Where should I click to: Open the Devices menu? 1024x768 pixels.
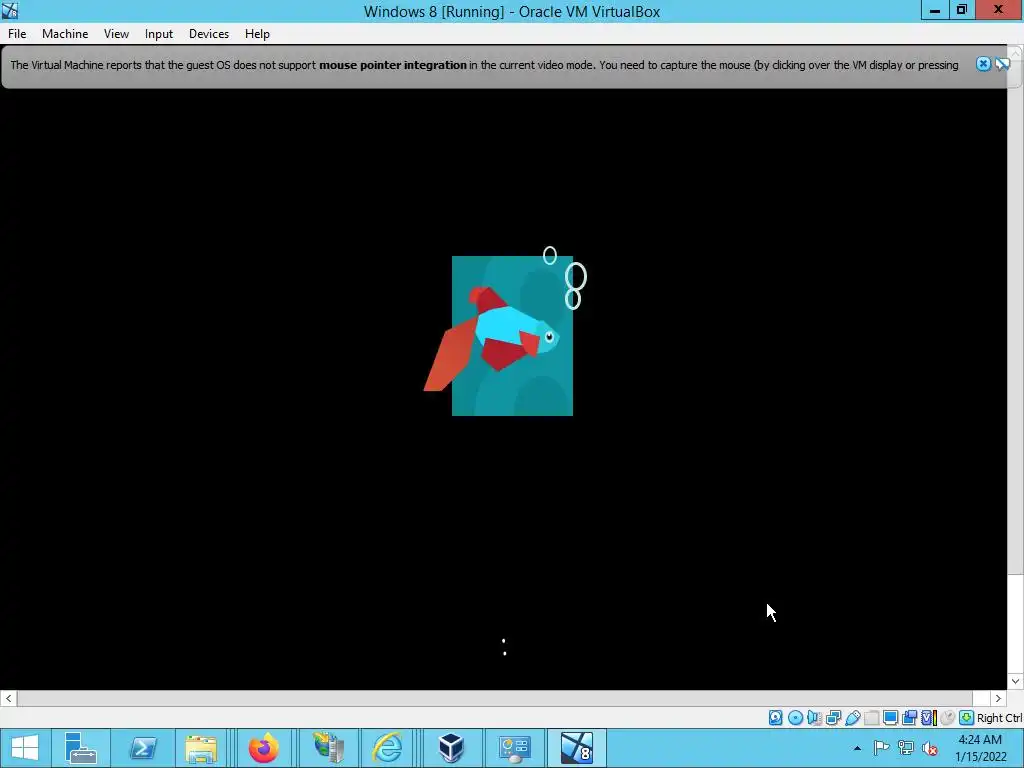(x=209, y=34)
